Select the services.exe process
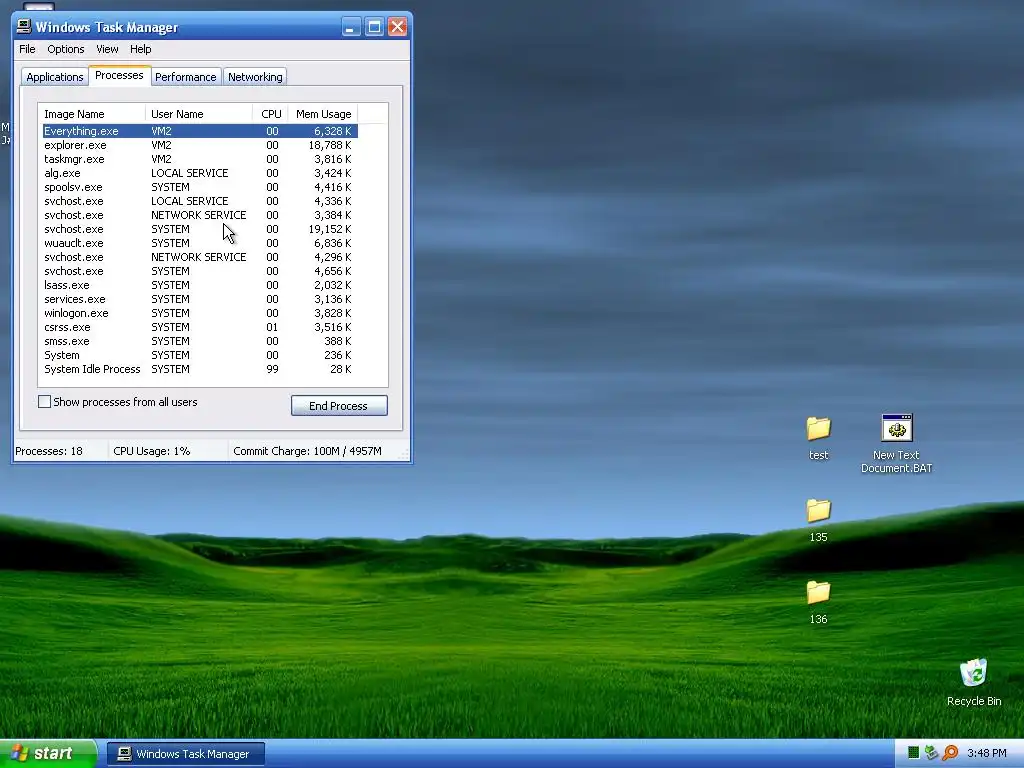Viewport: 1024px width, 768px height. (200, 299)
